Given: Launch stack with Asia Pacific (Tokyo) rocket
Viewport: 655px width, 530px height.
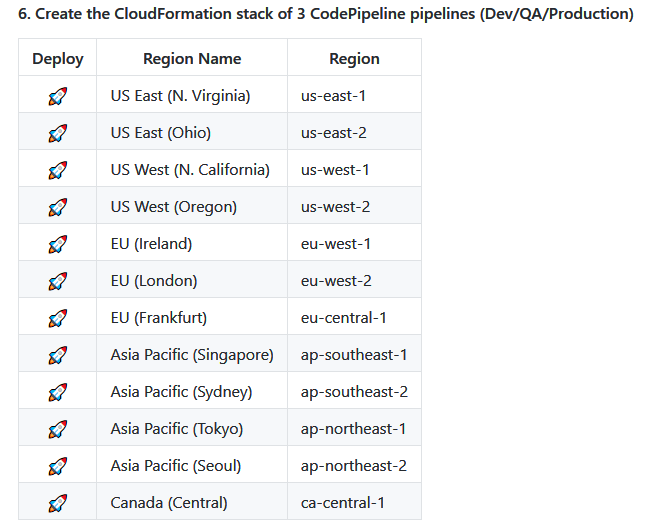Looking at the screenshot, I should 57,429.
